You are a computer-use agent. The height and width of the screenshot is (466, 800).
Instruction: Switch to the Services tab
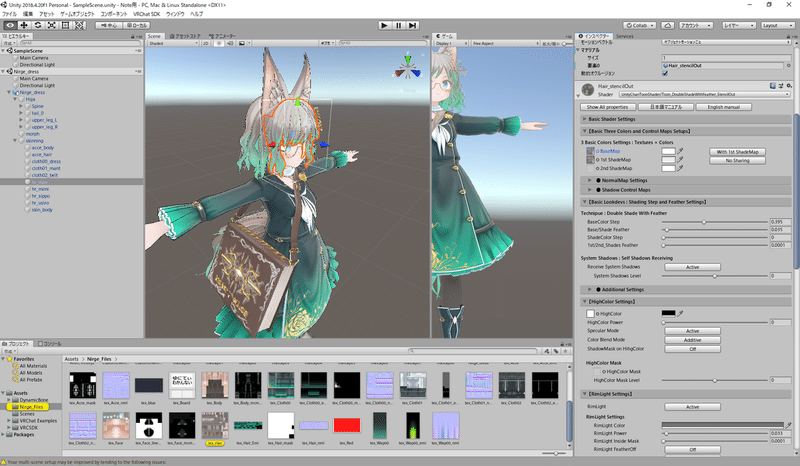click(624, 36)
